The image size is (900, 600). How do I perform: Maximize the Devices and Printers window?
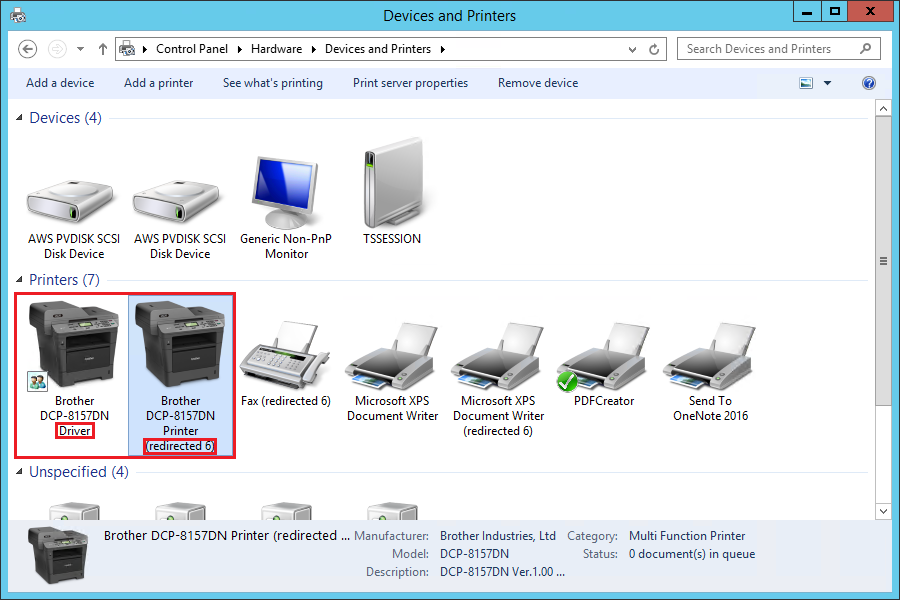(835, 11)
